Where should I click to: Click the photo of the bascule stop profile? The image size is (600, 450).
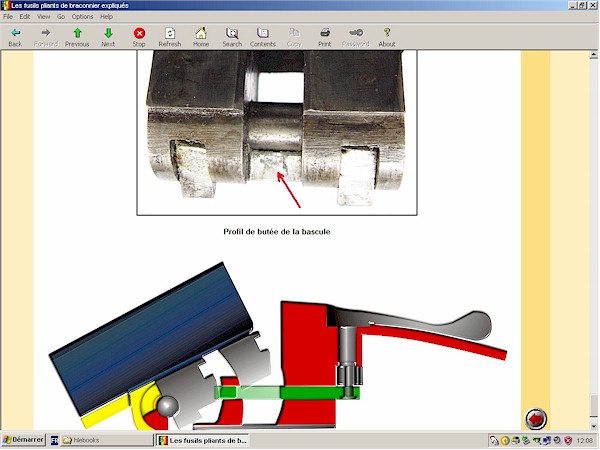[277, 132]
